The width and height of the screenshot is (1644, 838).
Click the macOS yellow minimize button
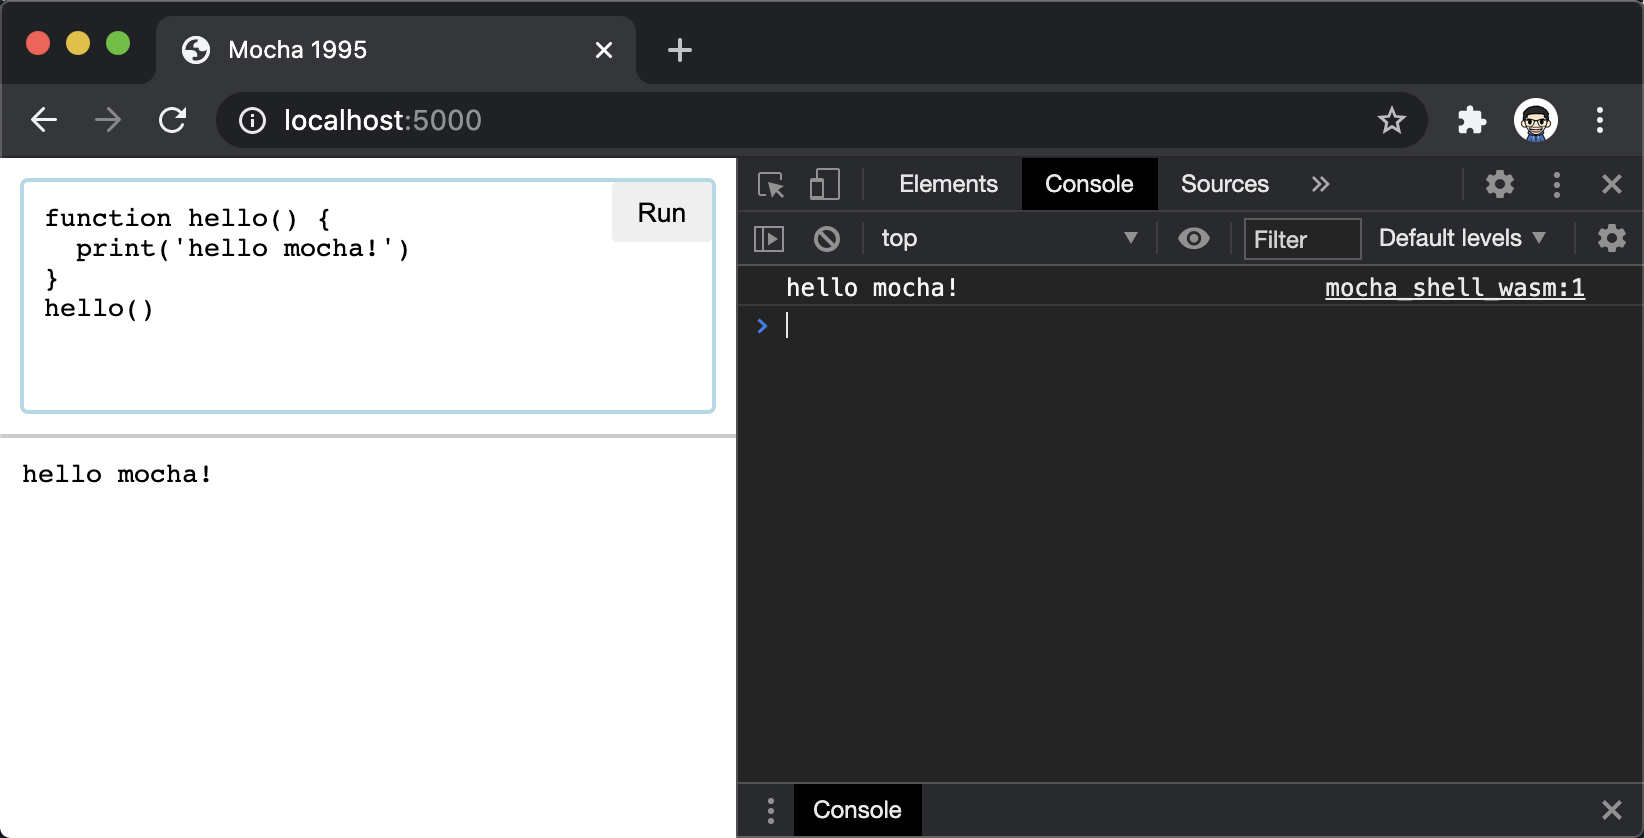78,43
